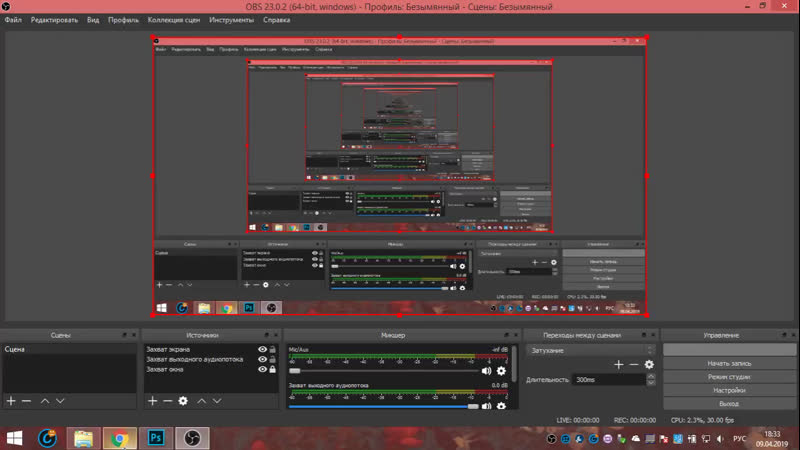Image resolution: width=800 pixels, height=450 pixels.
Task: Select Сцена in the scenes list
Action: [69, 349]
